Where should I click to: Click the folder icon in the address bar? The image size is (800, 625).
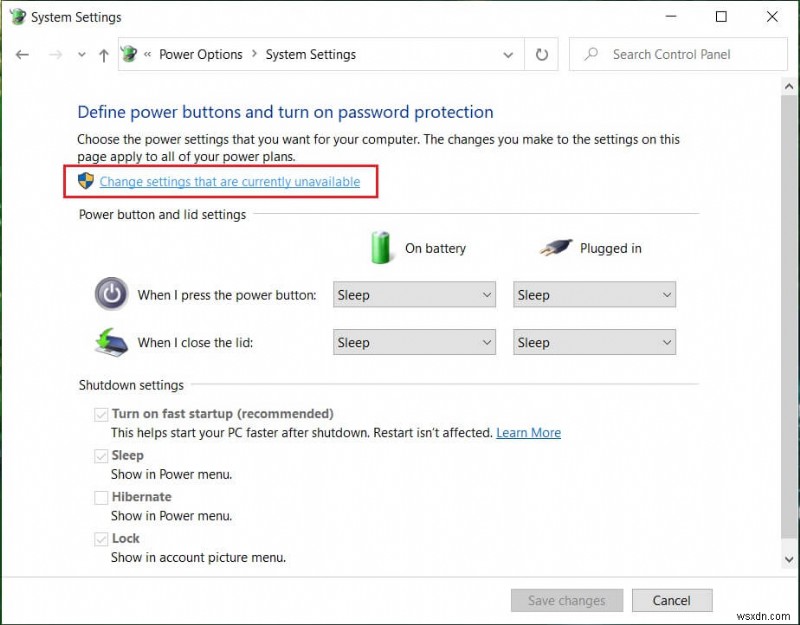click(128, 54)
